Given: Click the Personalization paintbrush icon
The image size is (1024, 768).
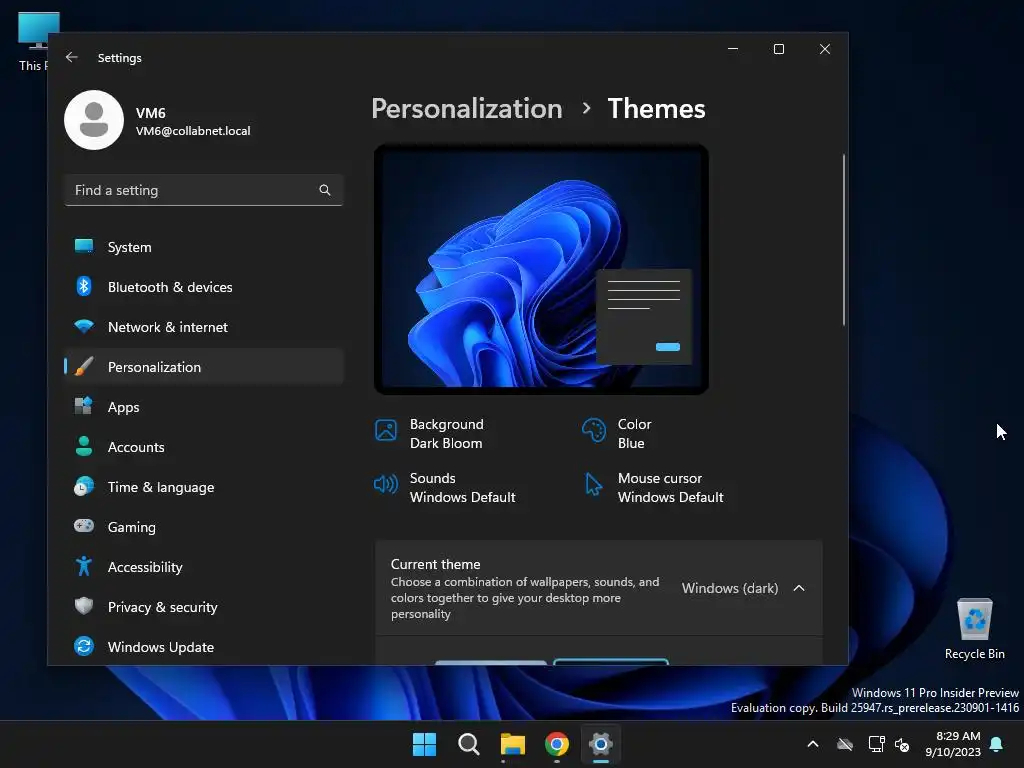Looking at the screenshot, I should [84, 366].
